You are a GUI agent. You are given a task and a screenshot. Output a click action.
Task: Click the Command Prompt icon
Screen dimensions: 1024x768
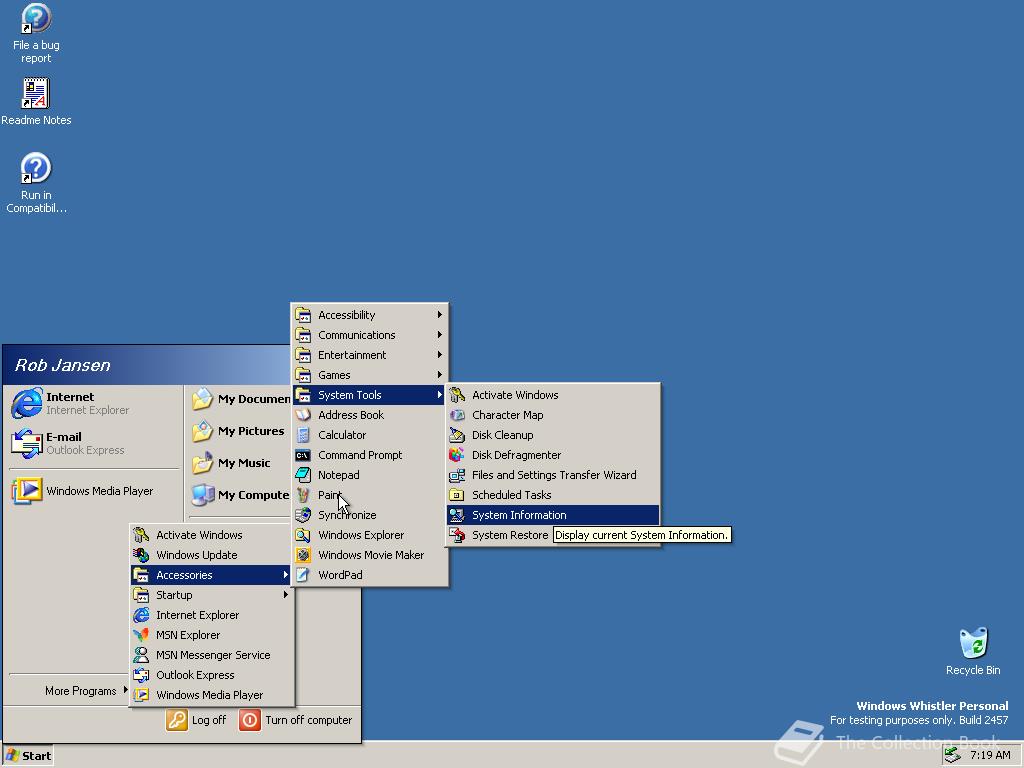pos(303,455)
